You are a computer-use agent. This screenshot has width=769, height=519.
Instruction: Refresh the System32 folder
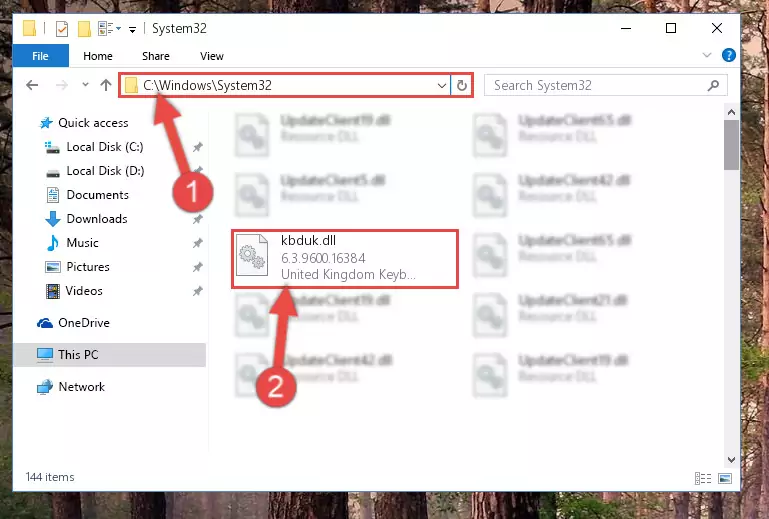pos(461,85)
